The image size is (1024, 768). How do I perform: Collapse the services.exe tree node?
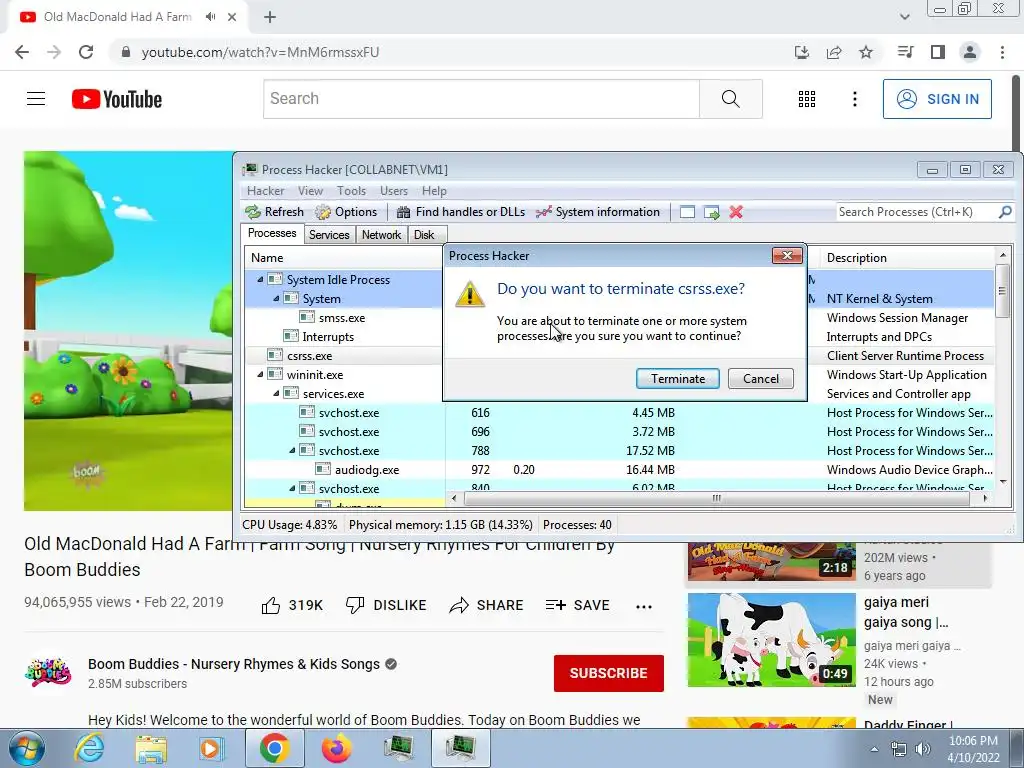click(x=276, y=394)
